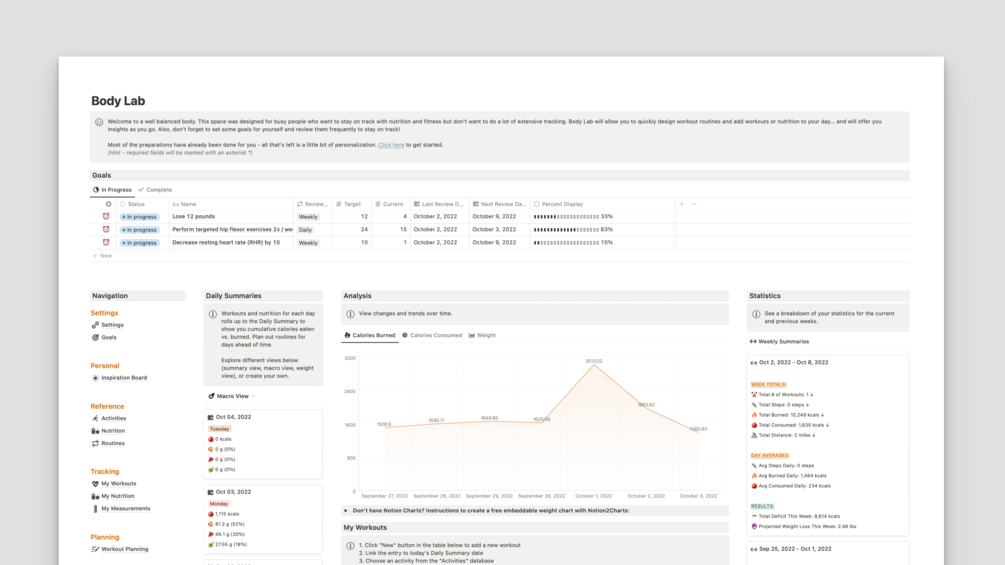Click the Settings gear icon in Navigation
The height and width of the screenshot is (565, 1005).
(95, 325)
